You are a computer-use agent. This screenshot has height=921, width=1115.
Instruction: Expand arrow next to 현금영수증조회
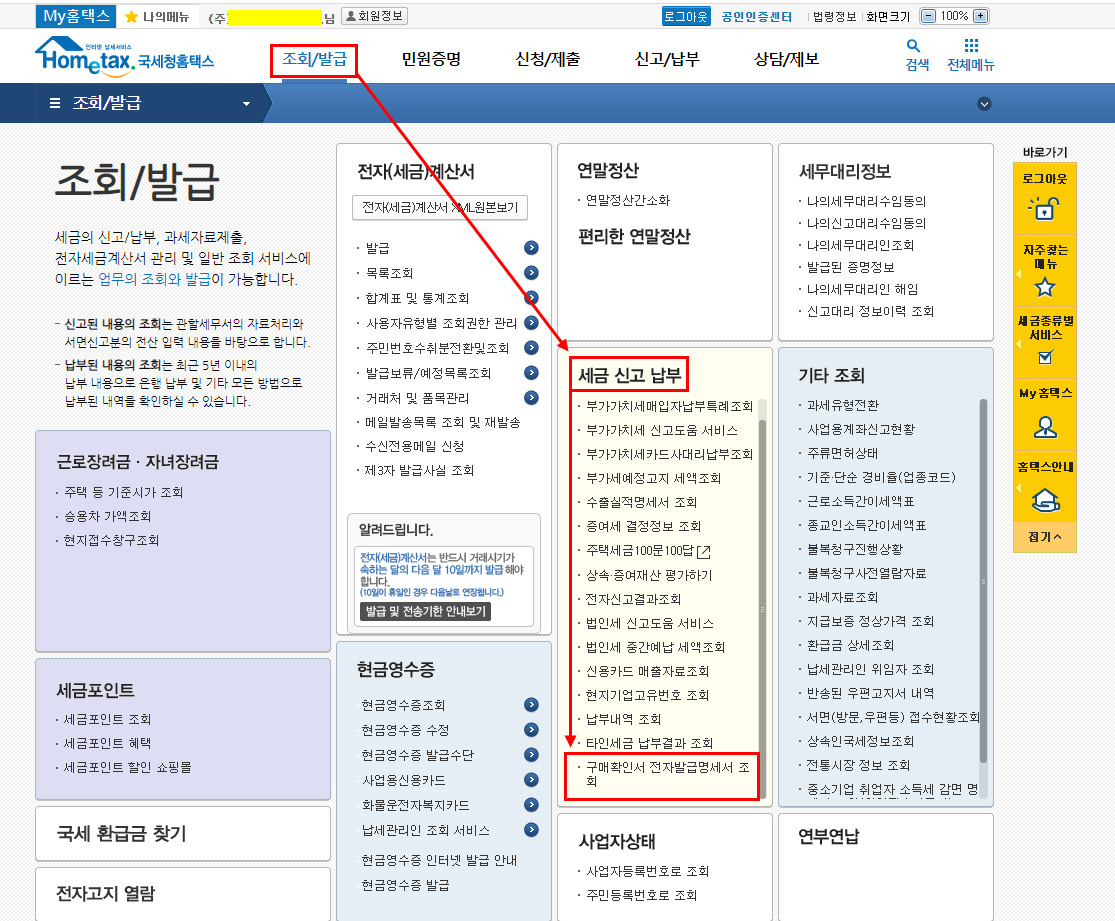(531, 705)
